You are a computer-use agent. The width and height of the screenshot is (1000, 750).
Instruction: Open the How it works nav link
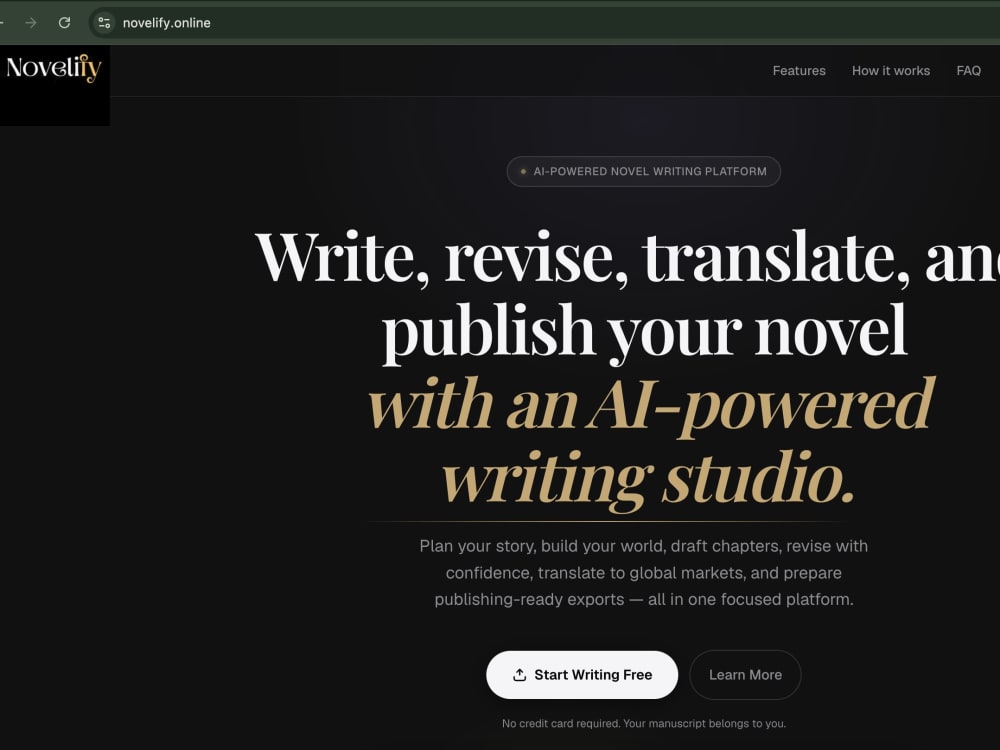[x=891, y=71]
